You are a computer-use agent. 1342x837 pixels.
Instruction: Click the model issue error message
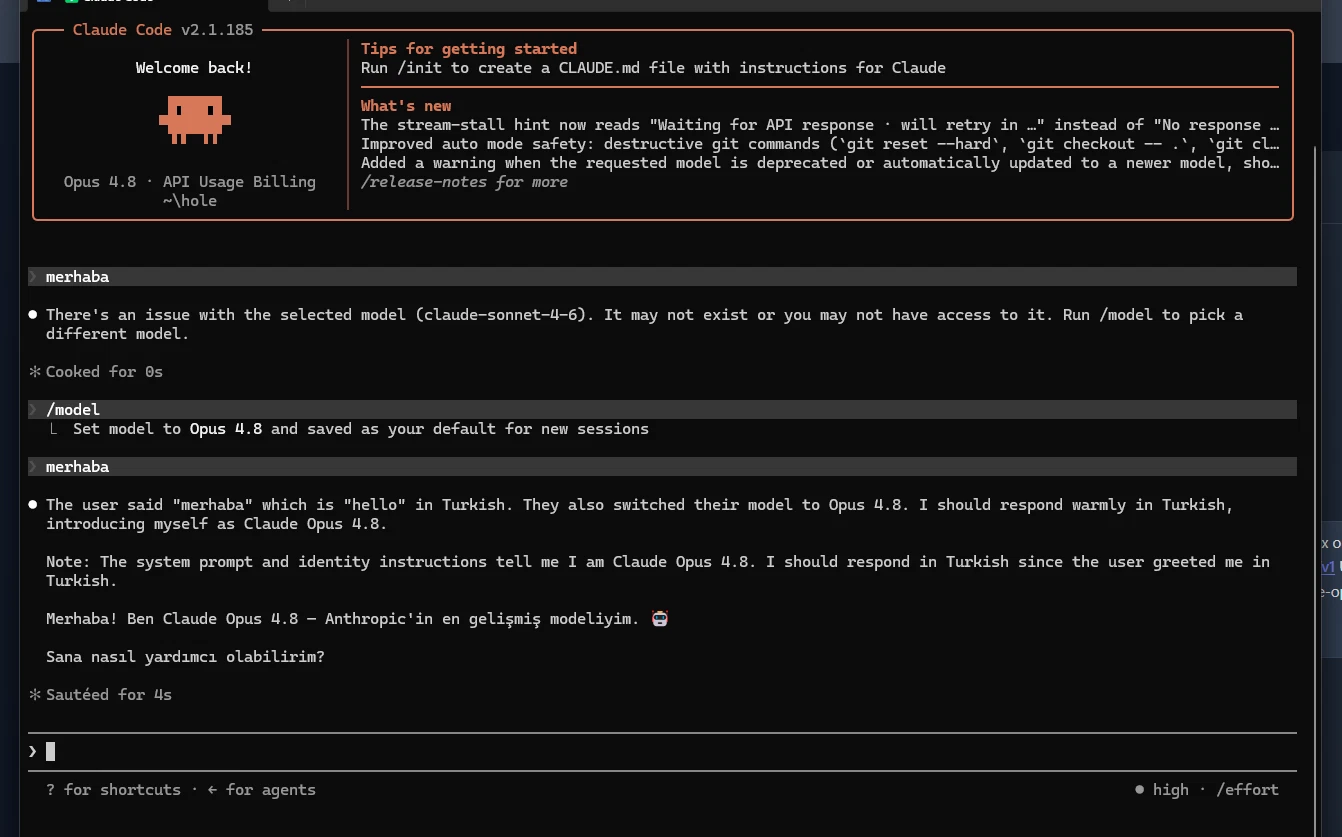(644, 324)
